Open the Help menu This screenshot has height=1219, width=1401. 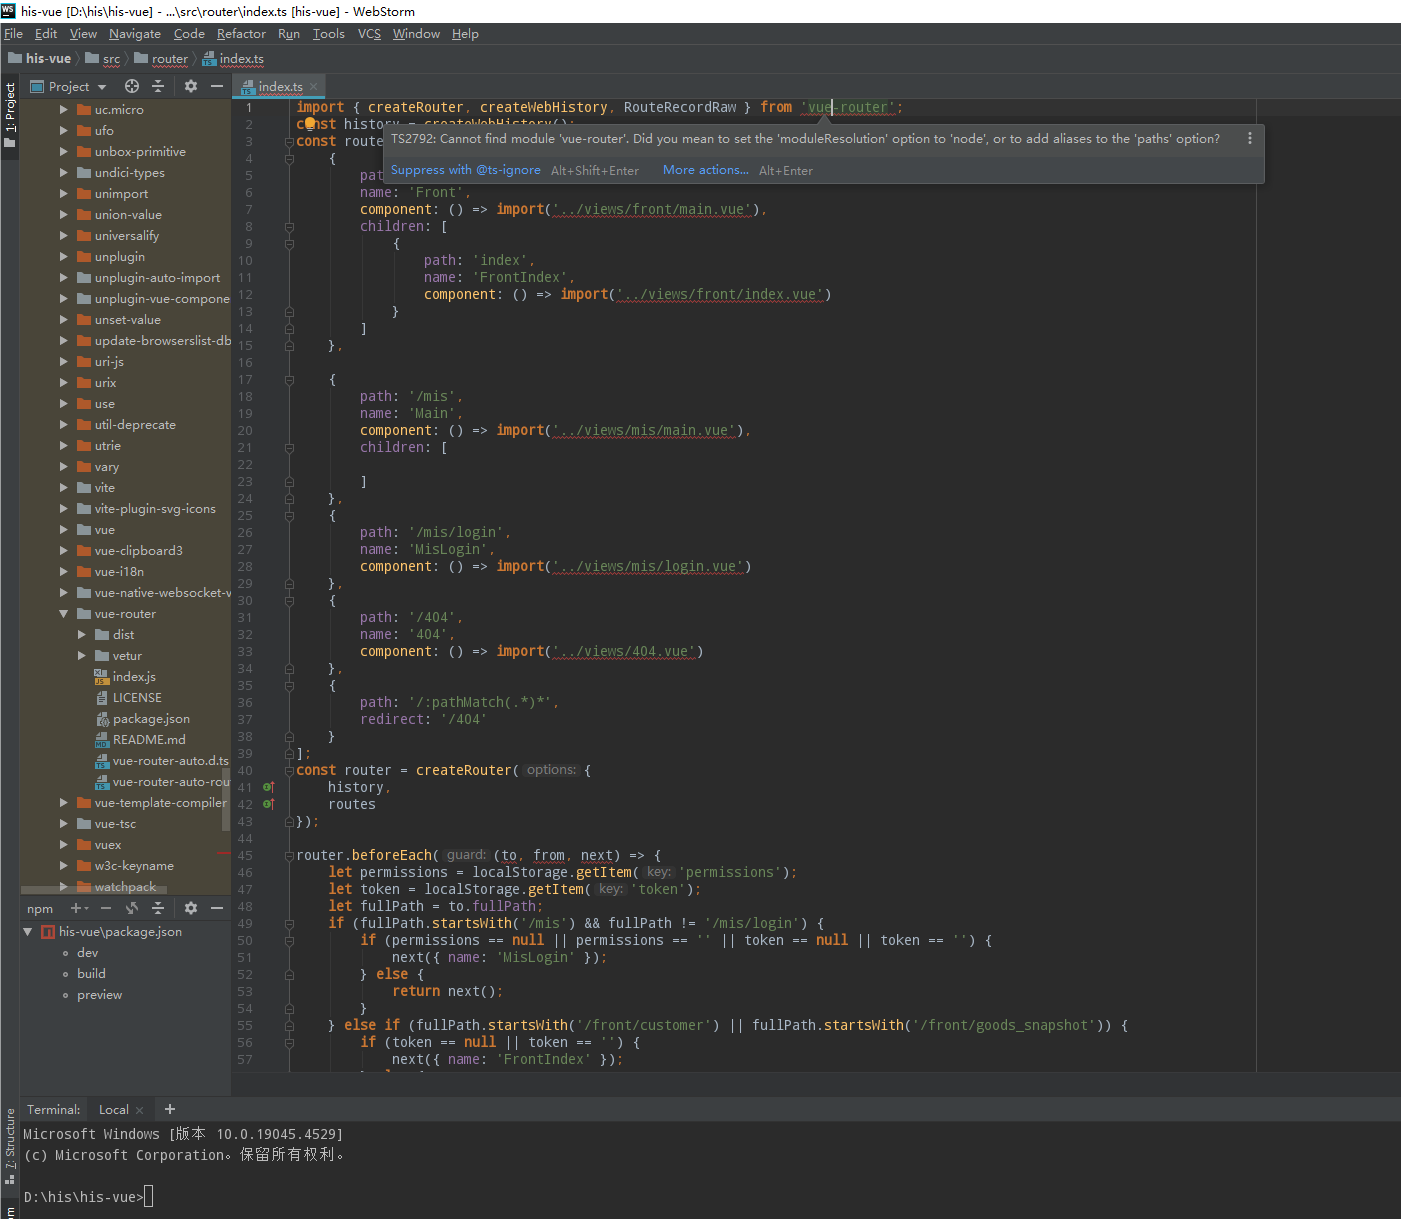465,34
